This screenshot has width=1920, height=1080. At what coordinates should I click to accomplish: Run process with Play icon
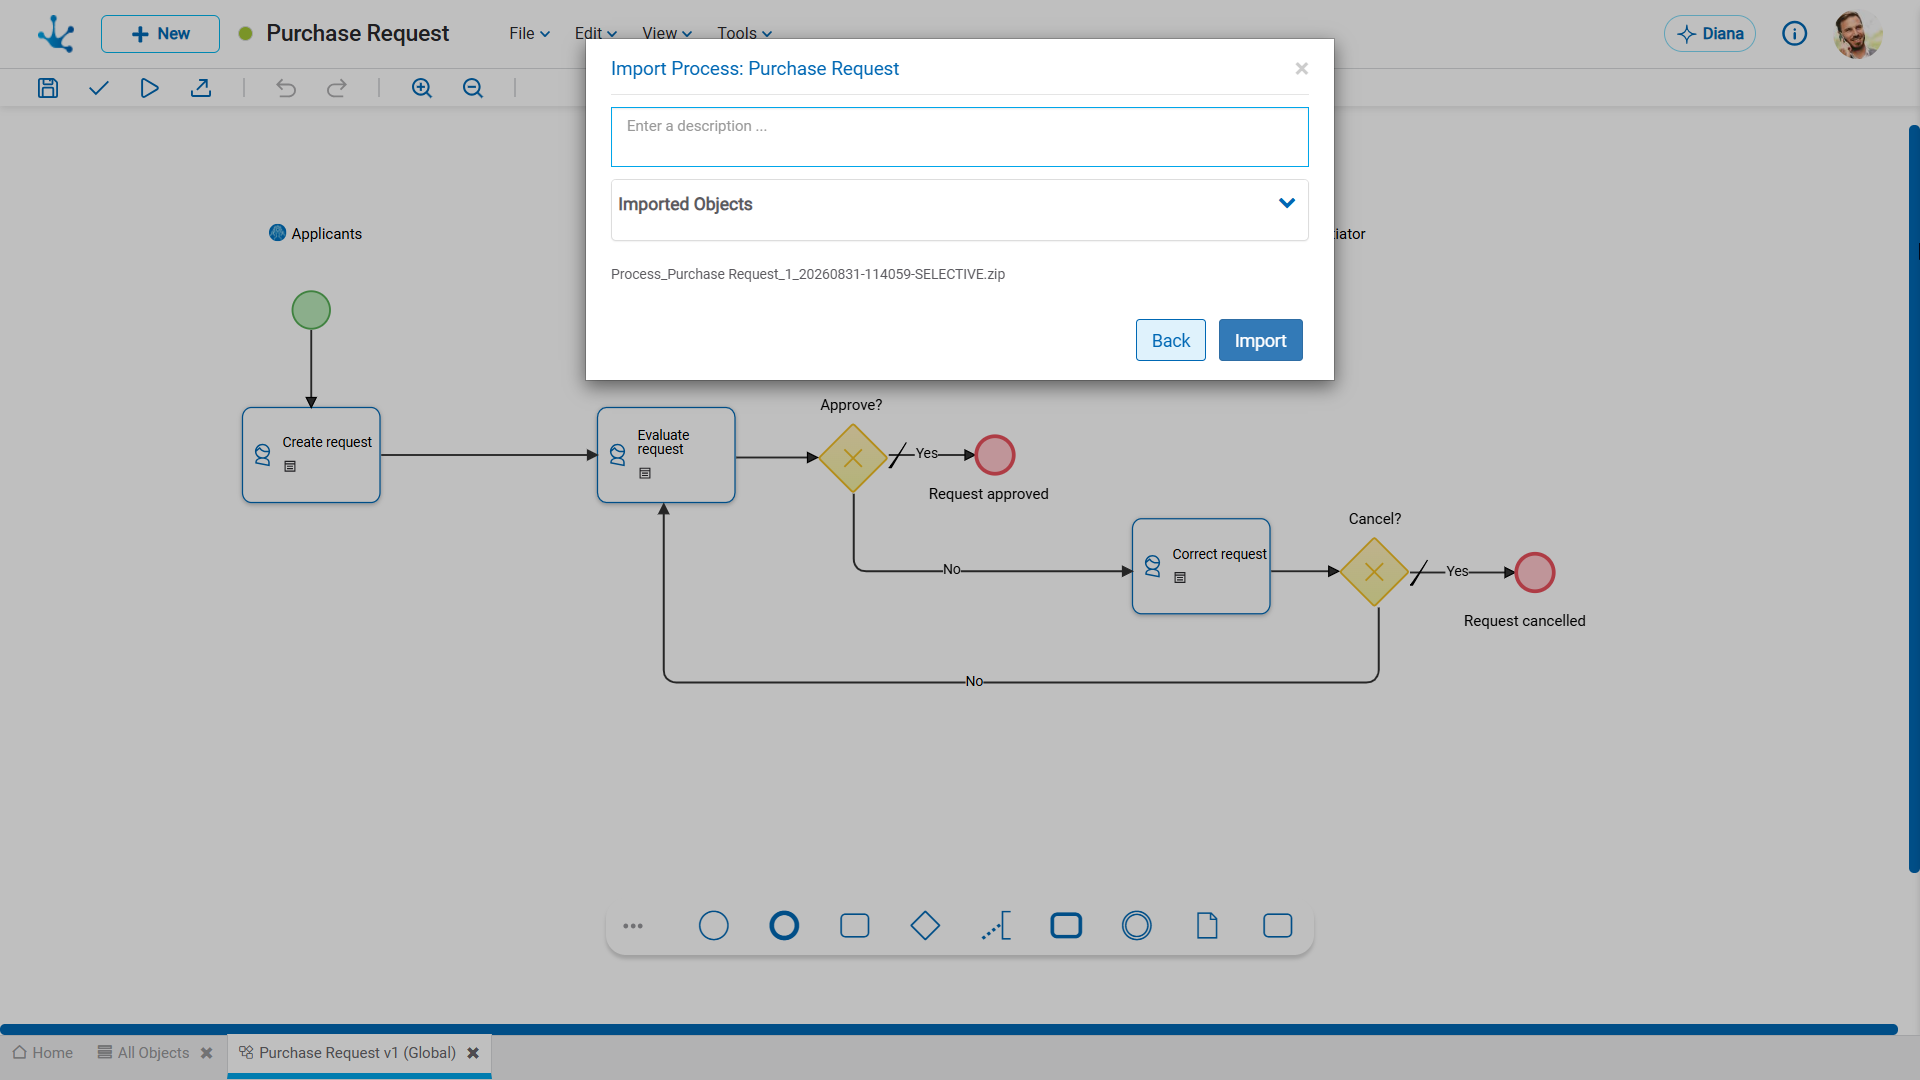click(x=149, y=88)
